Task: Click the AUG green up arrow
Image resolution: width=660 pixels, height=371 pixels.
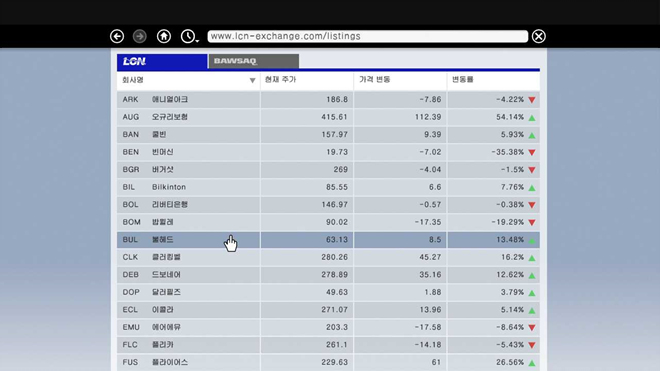Action: 532,117
